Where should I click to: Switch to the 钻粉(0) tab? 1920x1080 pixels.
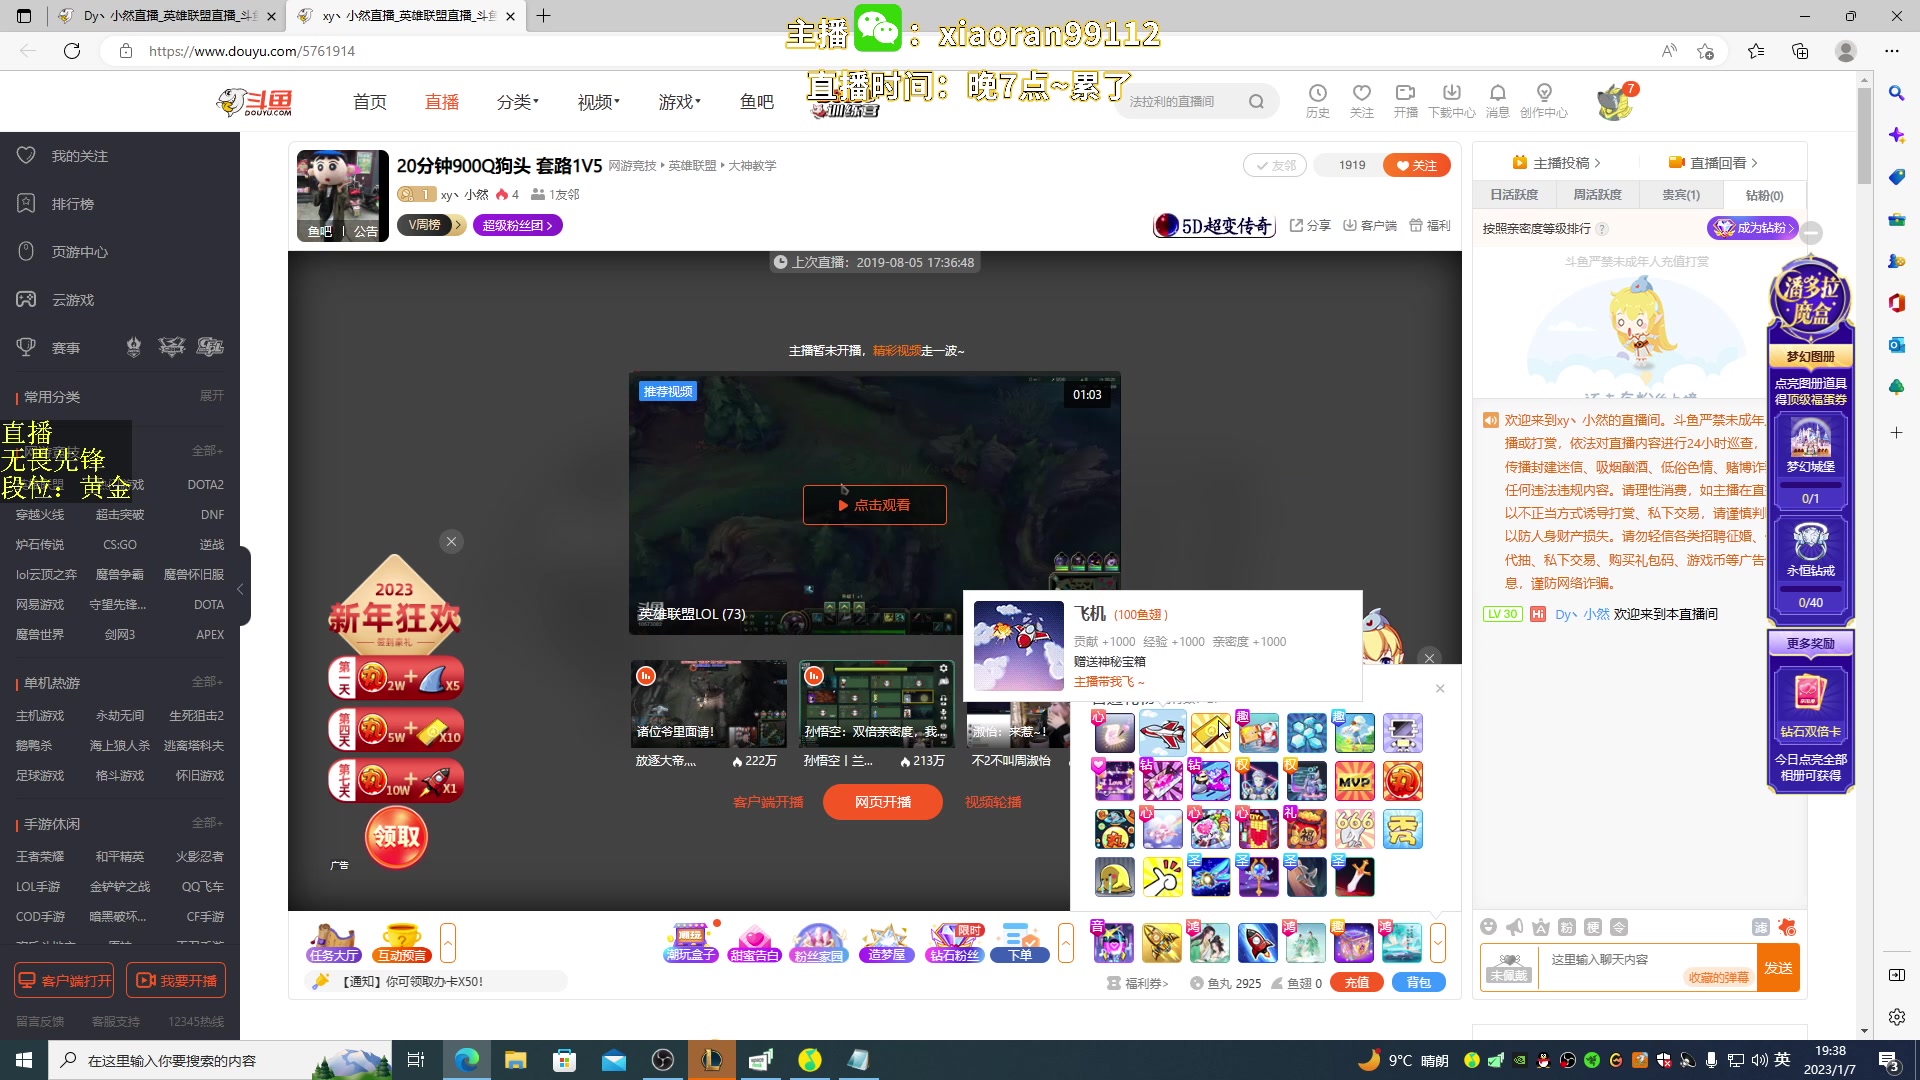pyautogui.click(x=1764, y=195)
